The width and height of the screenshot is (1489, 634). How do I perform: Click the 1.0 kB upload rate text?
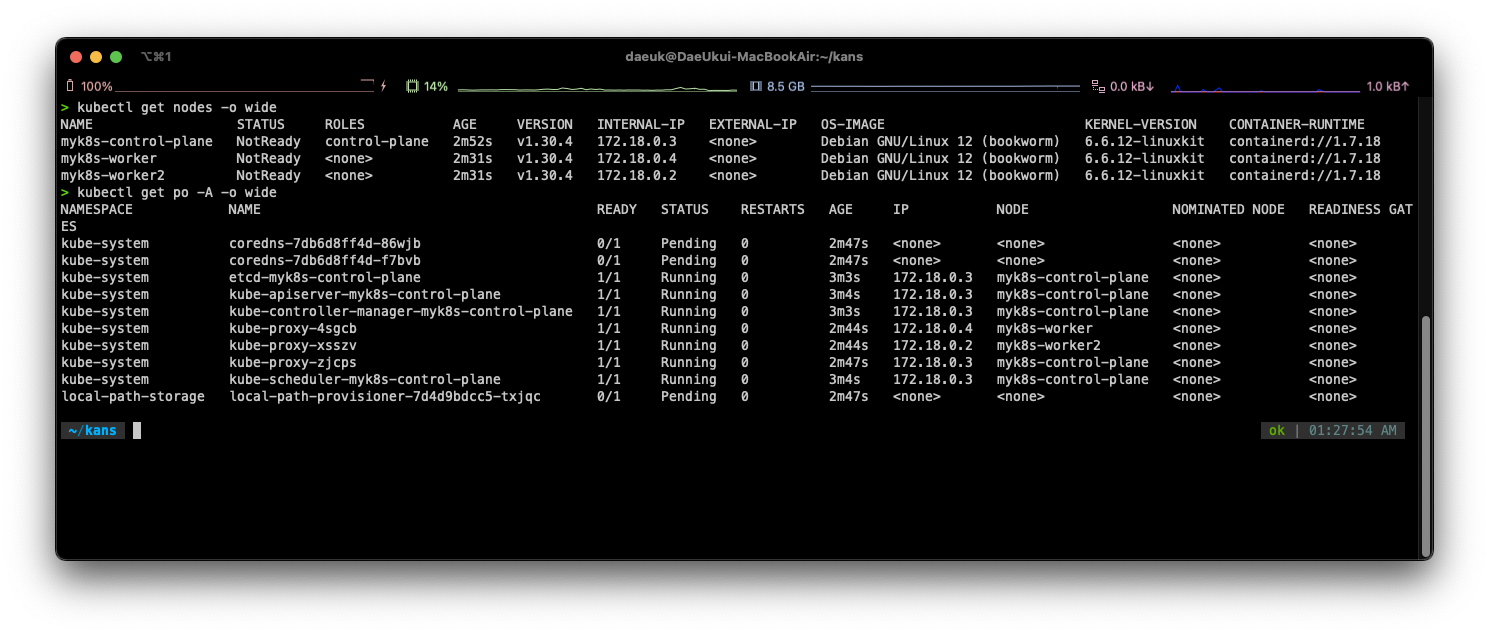pyautogui.click(x=1388, y=87)
